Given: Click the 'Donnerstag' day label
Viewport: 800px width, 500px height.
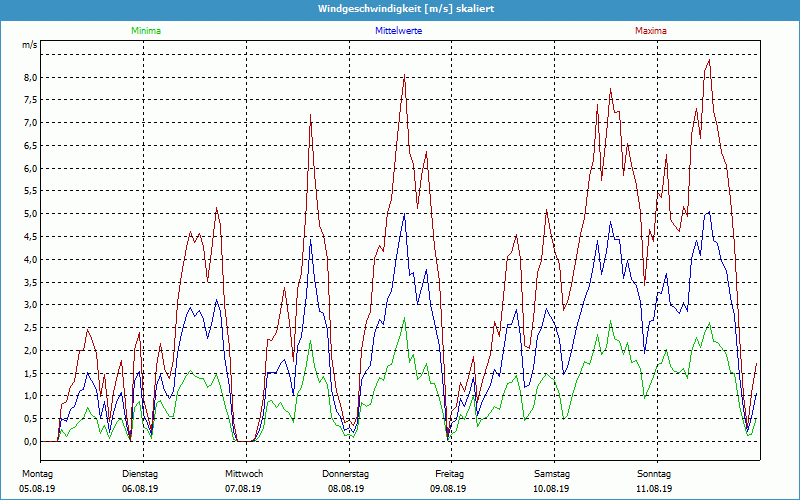Looking at the screenshot, I should tap(345, 474).
